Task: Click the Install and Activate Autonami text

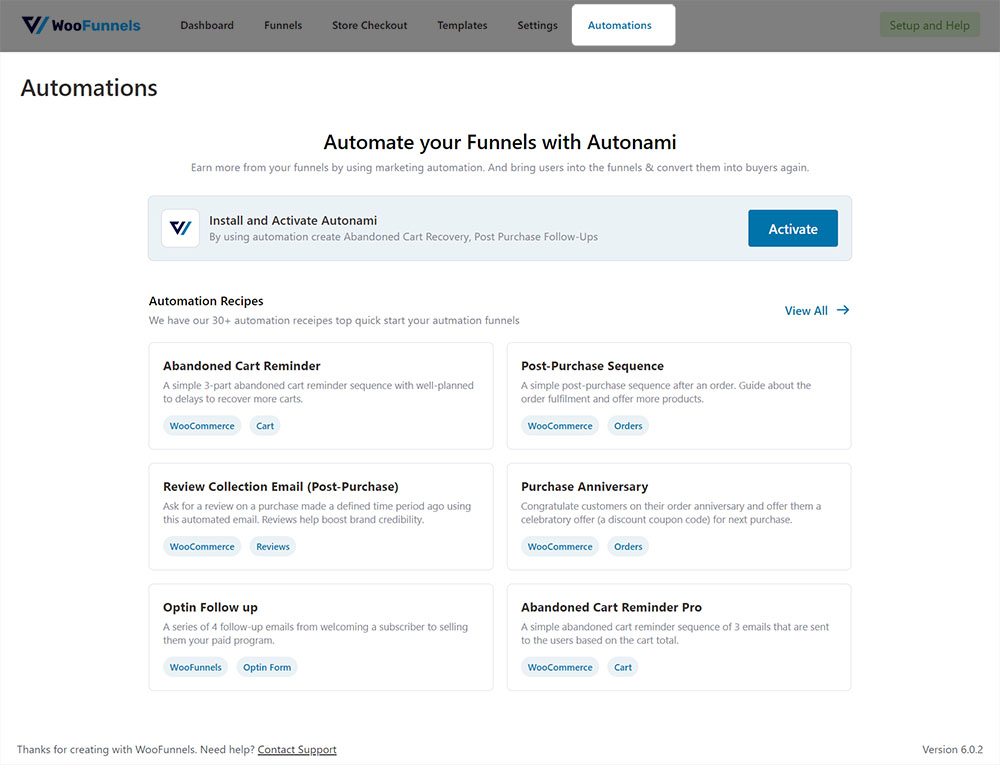Action: 293,221
